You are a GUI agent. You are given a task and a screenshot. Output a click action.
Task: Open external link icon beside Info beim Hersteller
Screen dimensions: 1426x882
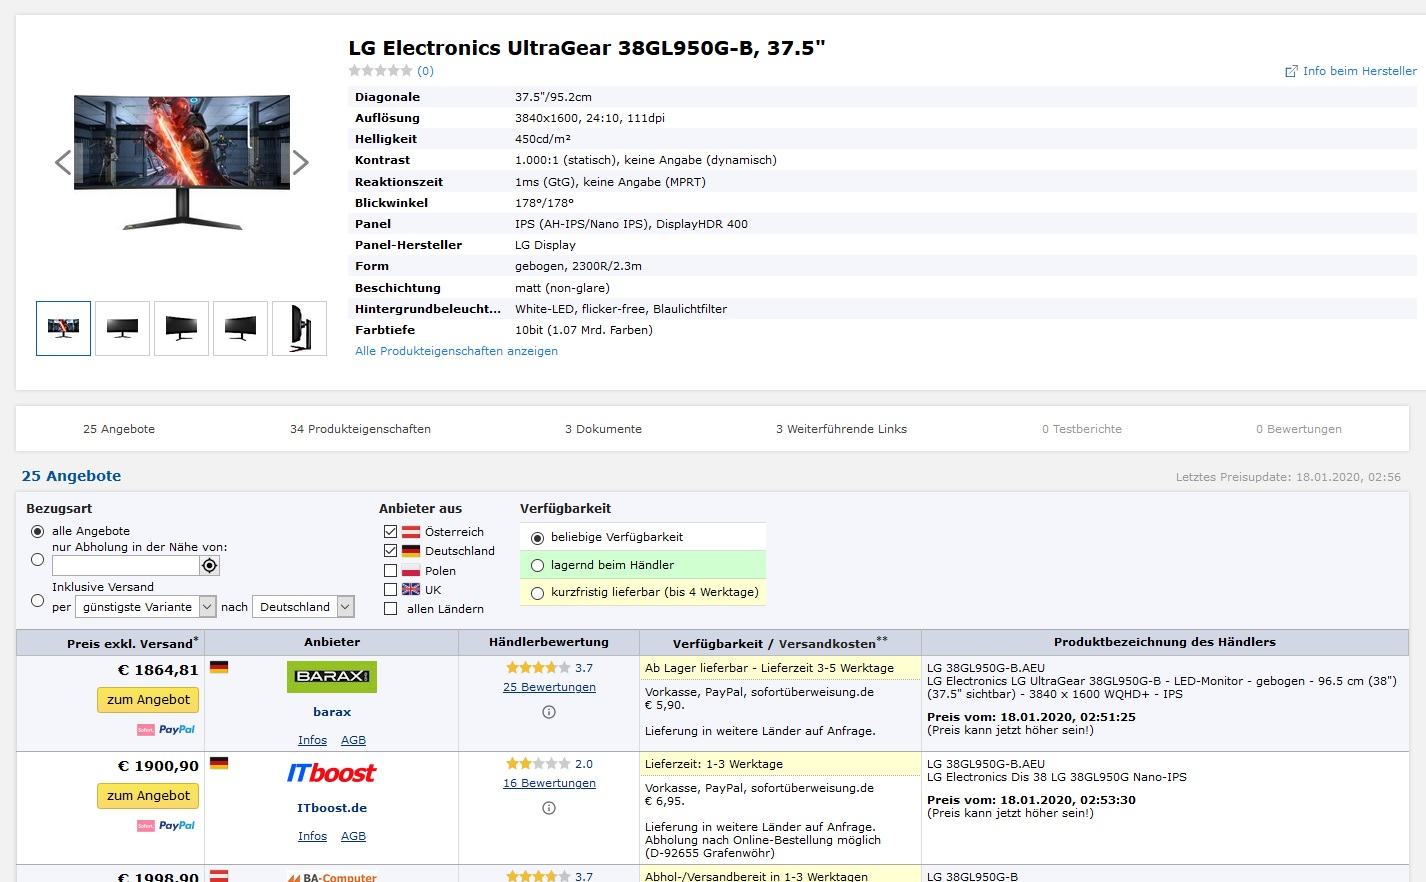click(1291, 71)
